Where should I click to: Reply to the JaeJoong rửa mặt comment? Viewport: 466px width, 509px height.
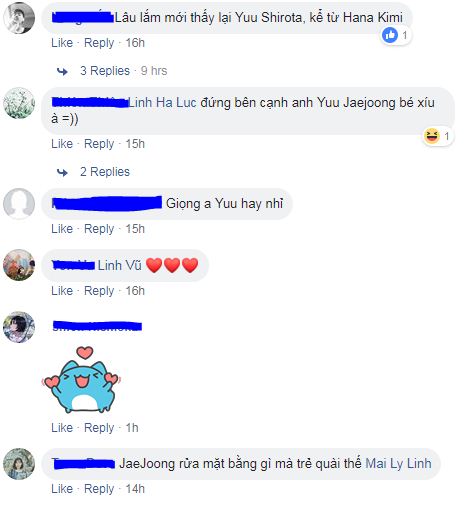point(99,489)
